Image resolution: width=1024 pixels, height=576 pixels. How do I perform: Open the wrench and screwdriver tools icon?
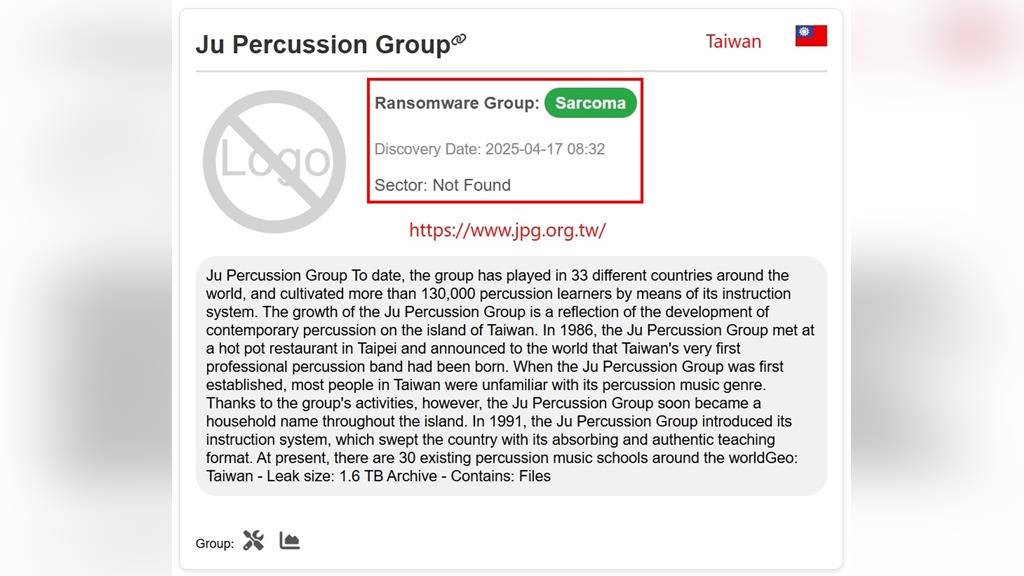point(254,541)
